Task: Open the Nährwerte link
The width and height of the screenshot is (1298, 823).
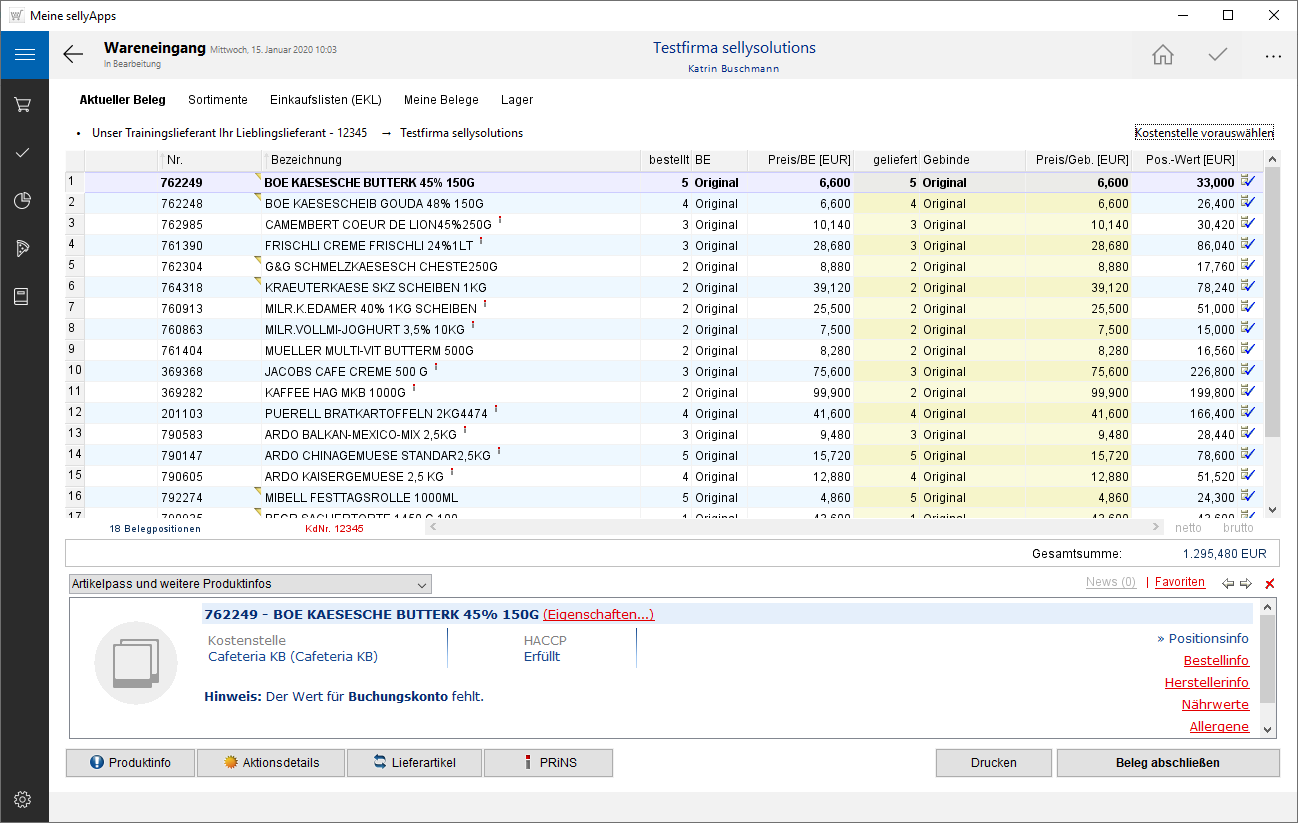Action: [1215, 705]
